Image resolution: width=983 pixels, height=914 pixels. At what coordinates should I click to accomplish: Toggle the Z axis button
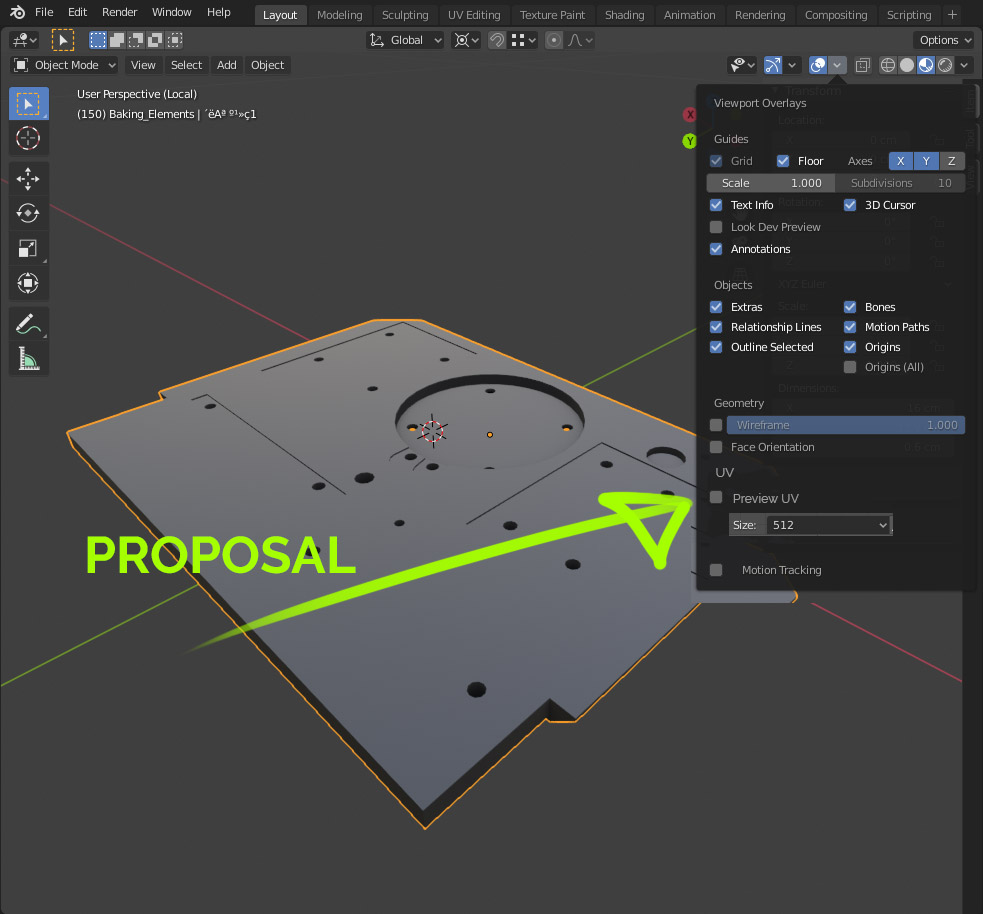952,161
